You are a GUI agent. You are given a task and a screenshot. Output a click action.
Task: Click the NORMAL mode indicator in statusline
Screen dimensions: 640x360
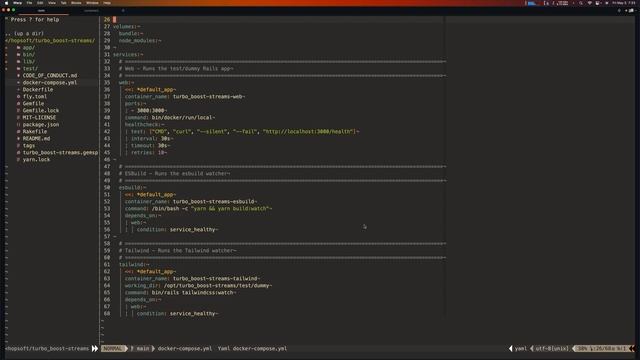[x=113, y=349]
